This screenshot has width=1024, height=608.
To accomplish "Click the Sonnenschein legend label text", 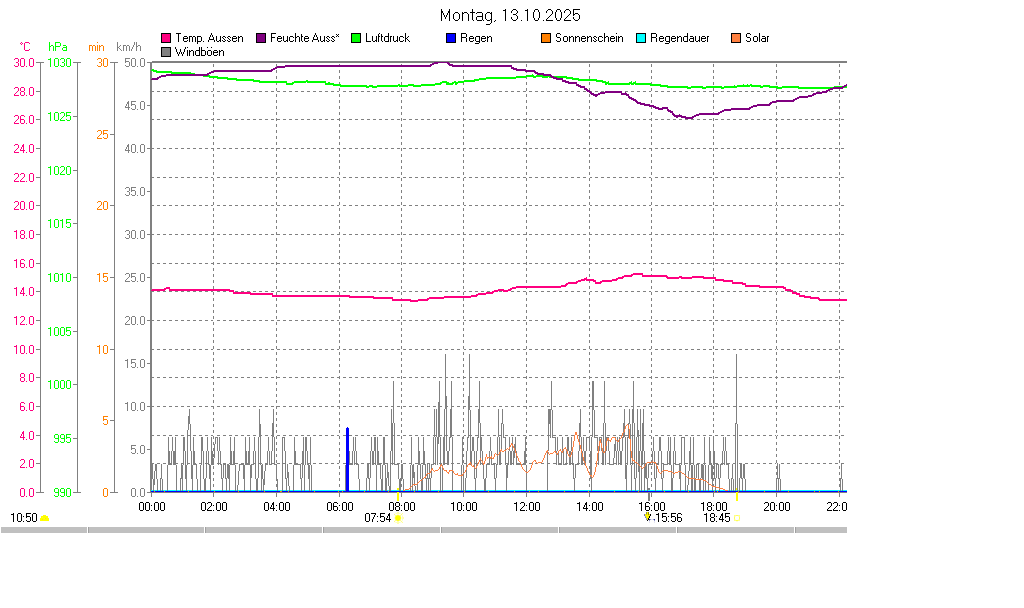I will point(589,38).
